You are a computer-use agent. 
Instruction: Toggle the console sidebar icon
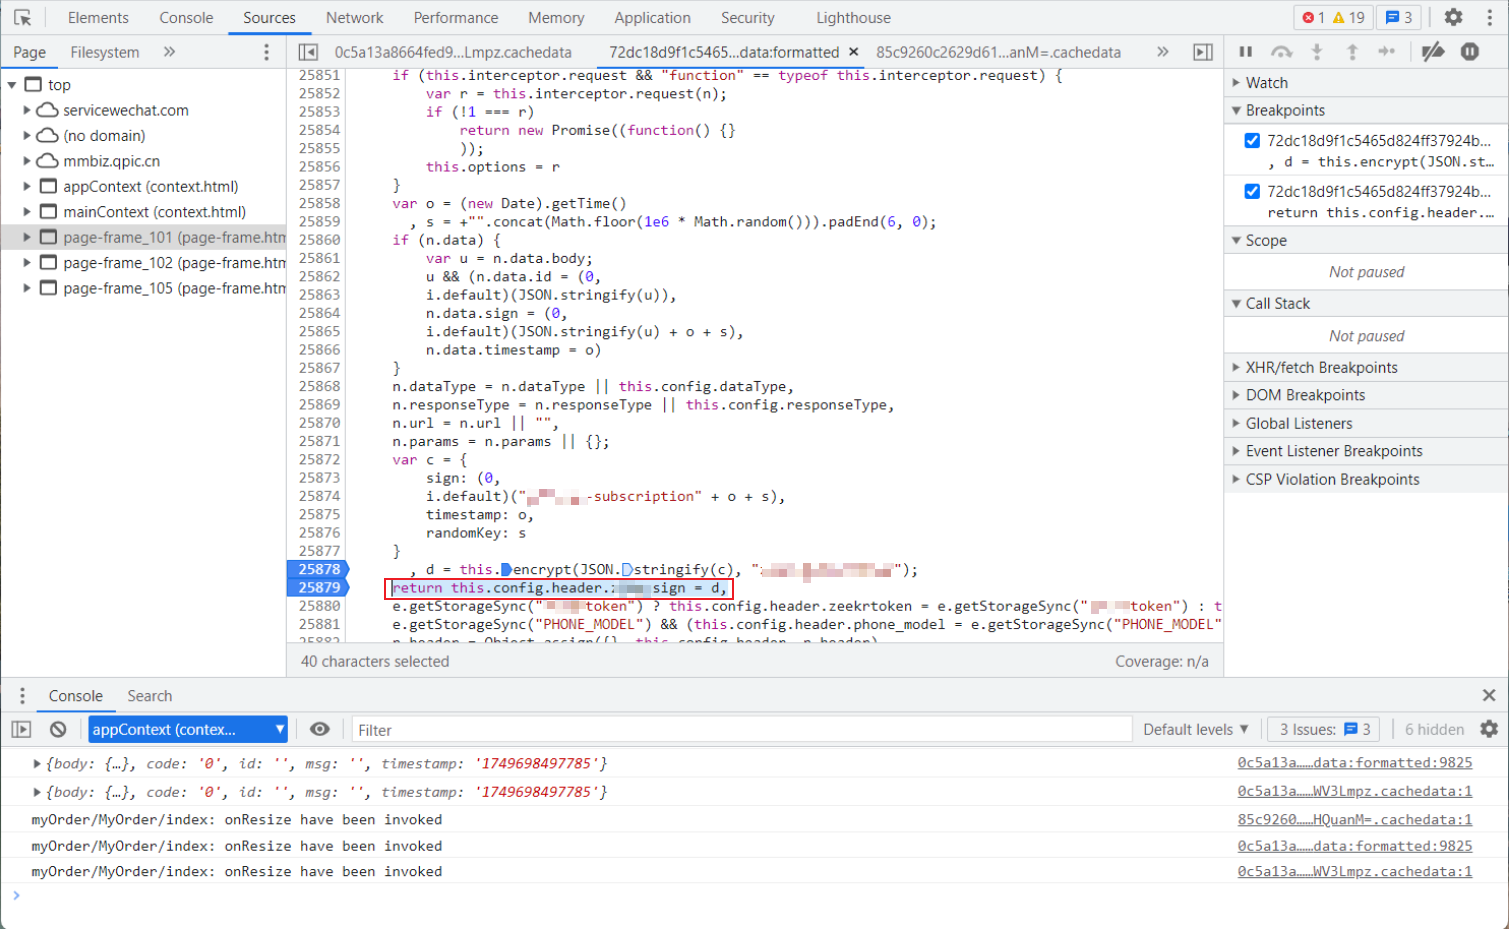[21, 730]
